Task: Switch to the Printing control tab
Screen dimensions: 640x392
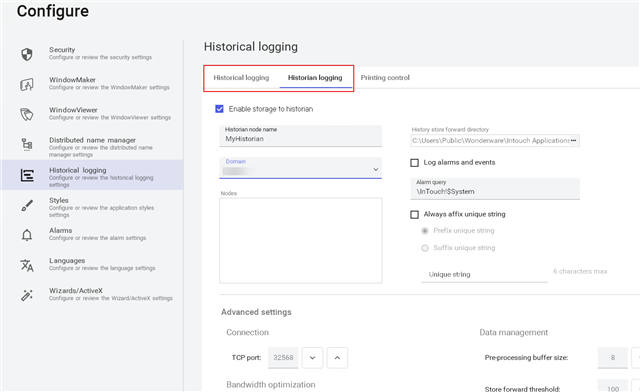Action: click(x=385, y=78)
